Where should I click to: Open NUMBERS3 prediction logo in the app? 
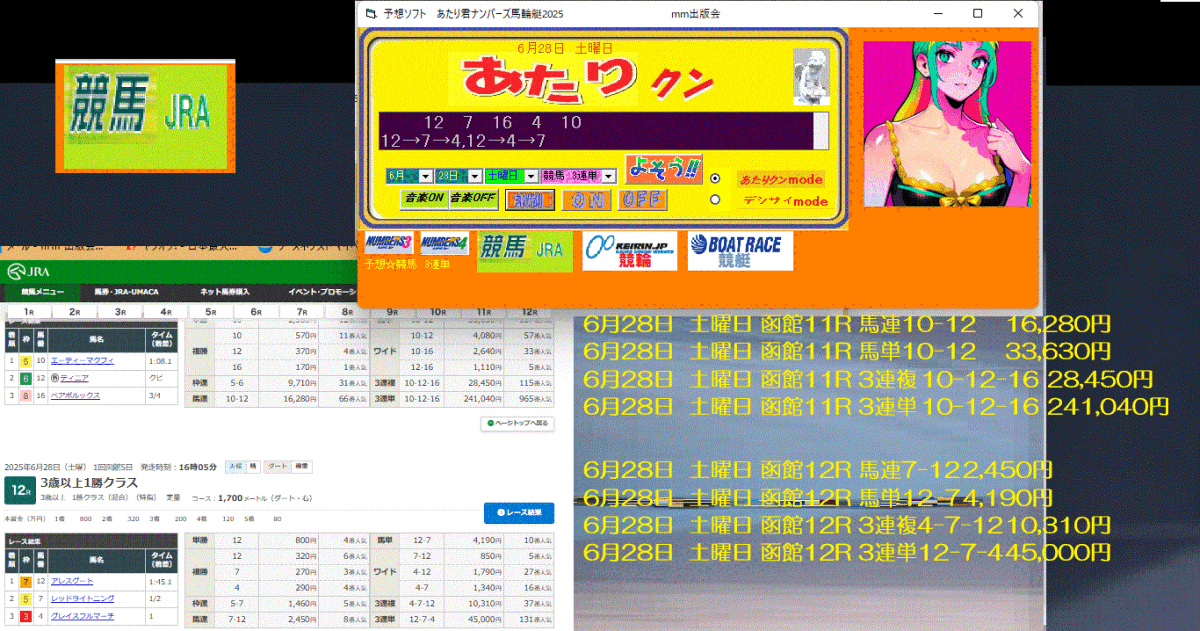click(x=388, y=244)
